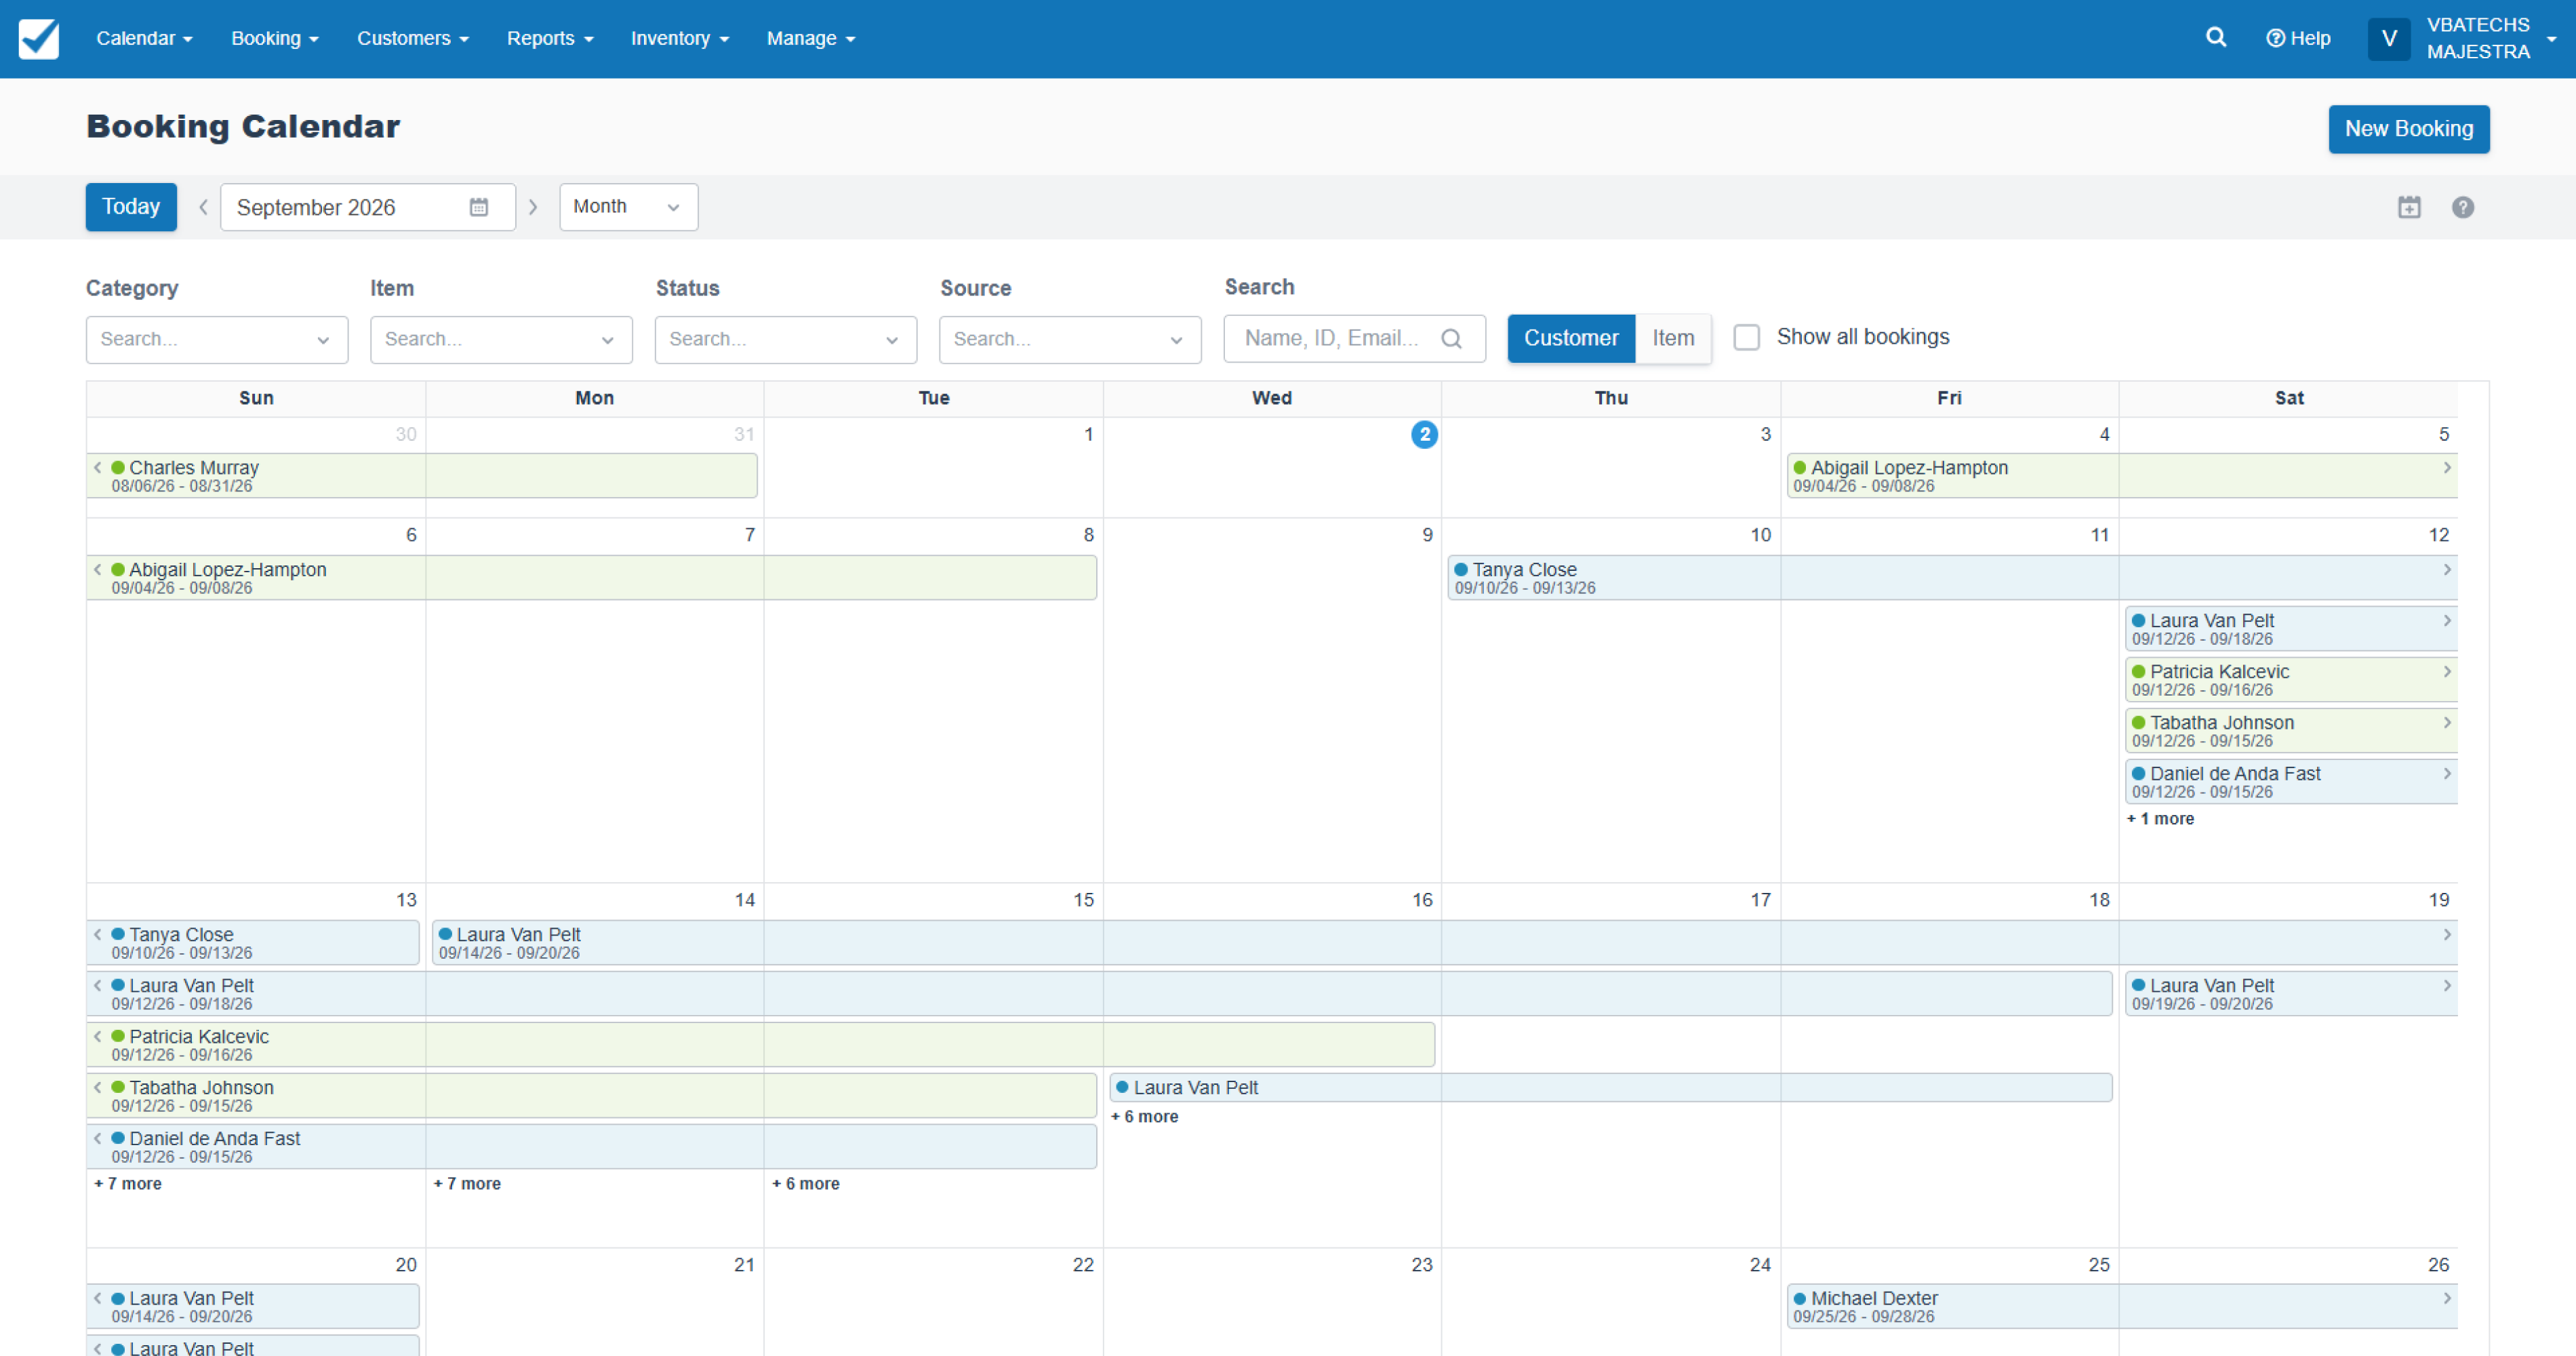Open the Booking menu

[x=275, y=38]
